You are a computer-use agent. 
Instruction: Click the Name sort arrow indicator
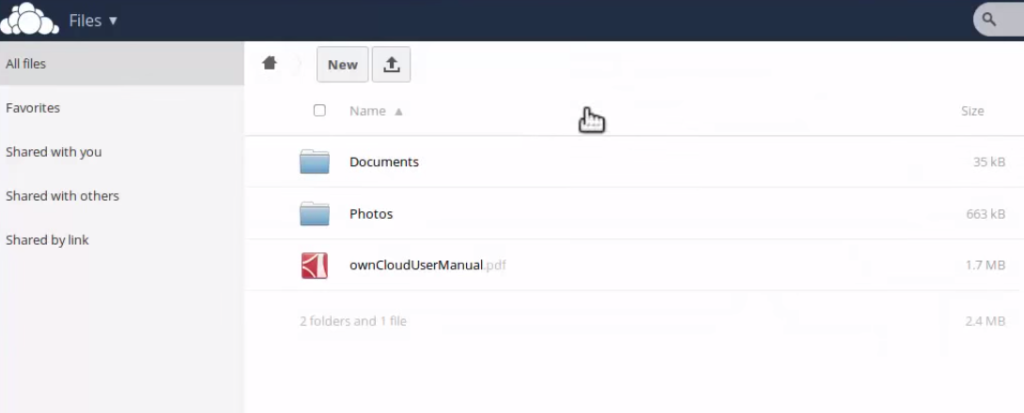[x=398, y=112]
